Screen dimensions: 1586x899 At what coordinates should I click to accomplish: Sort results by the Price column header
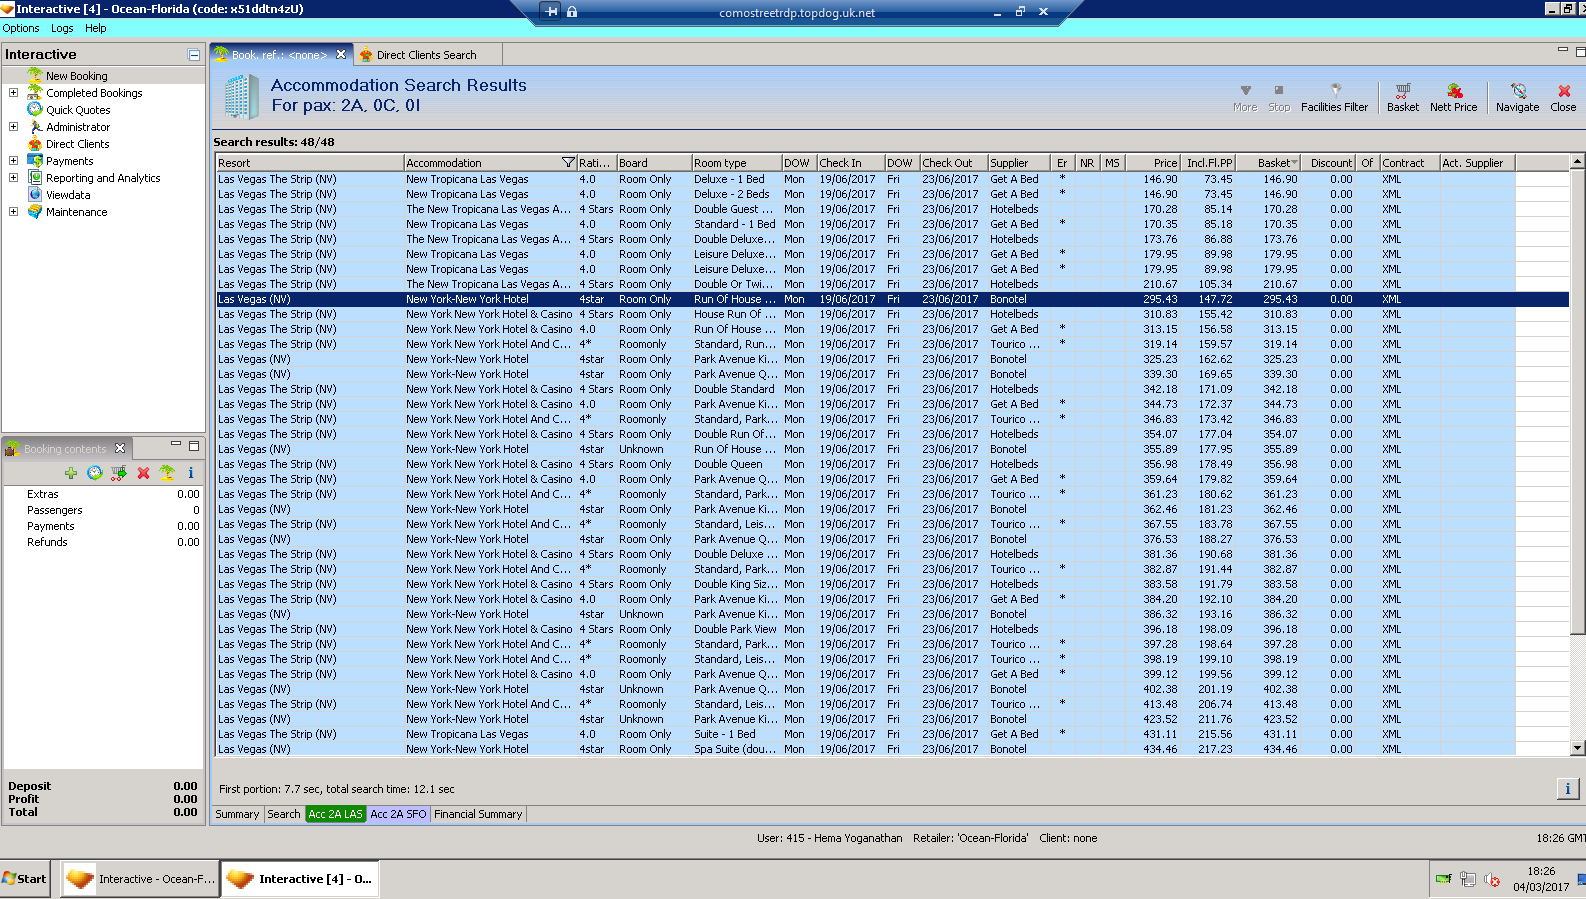(1152, 163)
